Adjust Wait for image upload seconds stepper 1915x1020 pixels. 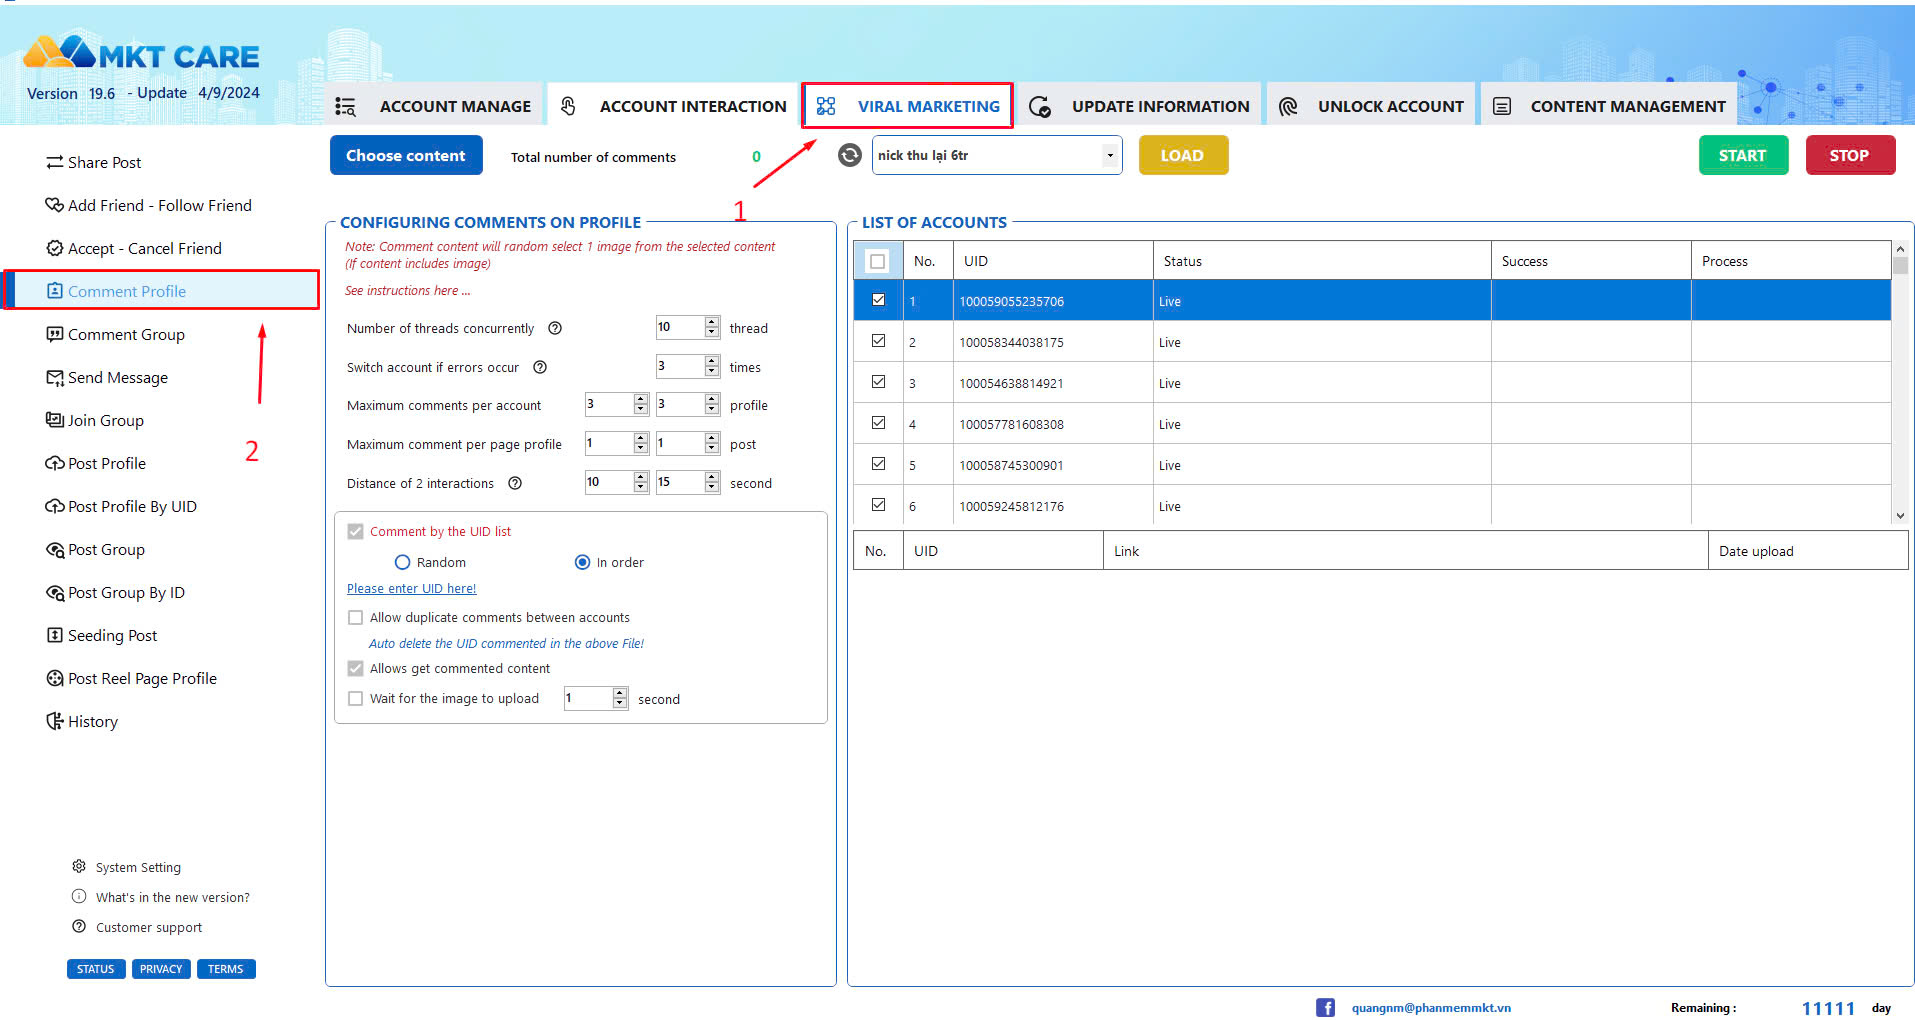tap(620, 698)
